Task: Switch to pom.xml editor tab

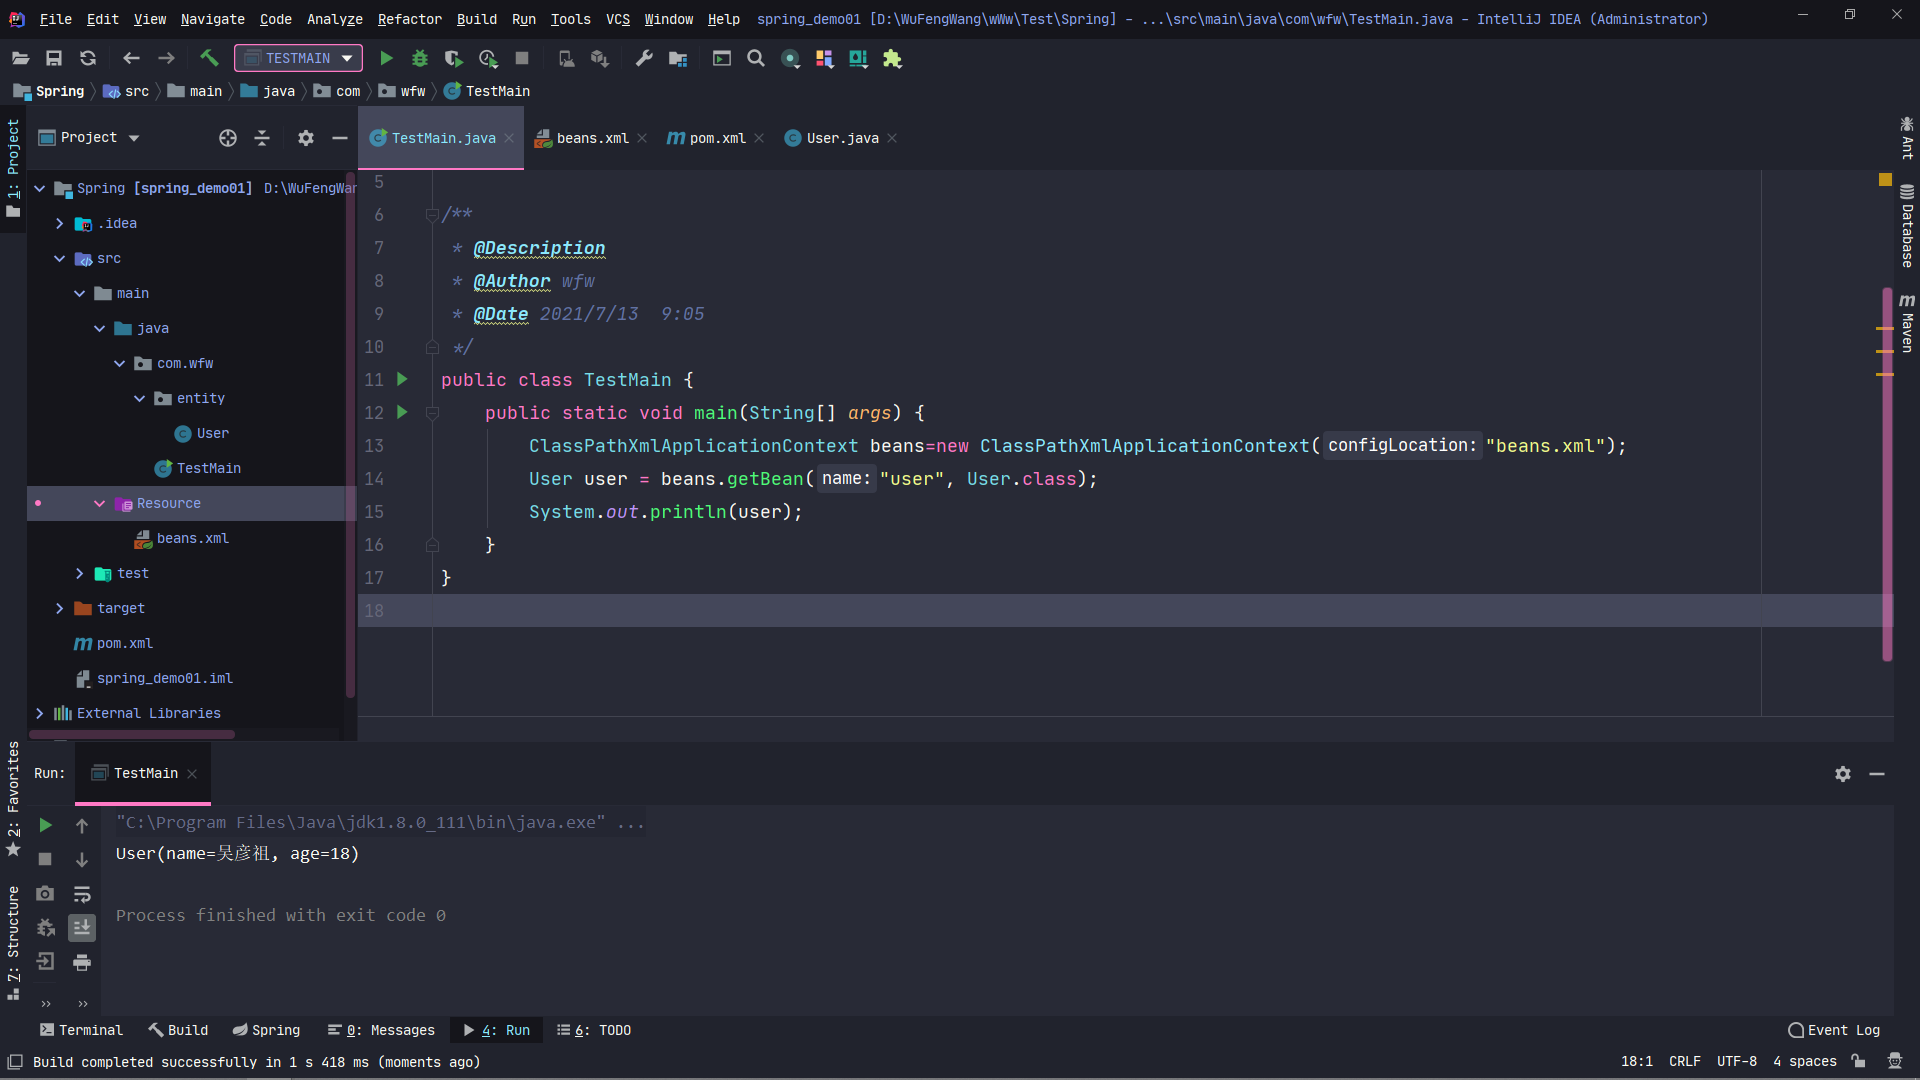Action: click(x=717, y=138)
